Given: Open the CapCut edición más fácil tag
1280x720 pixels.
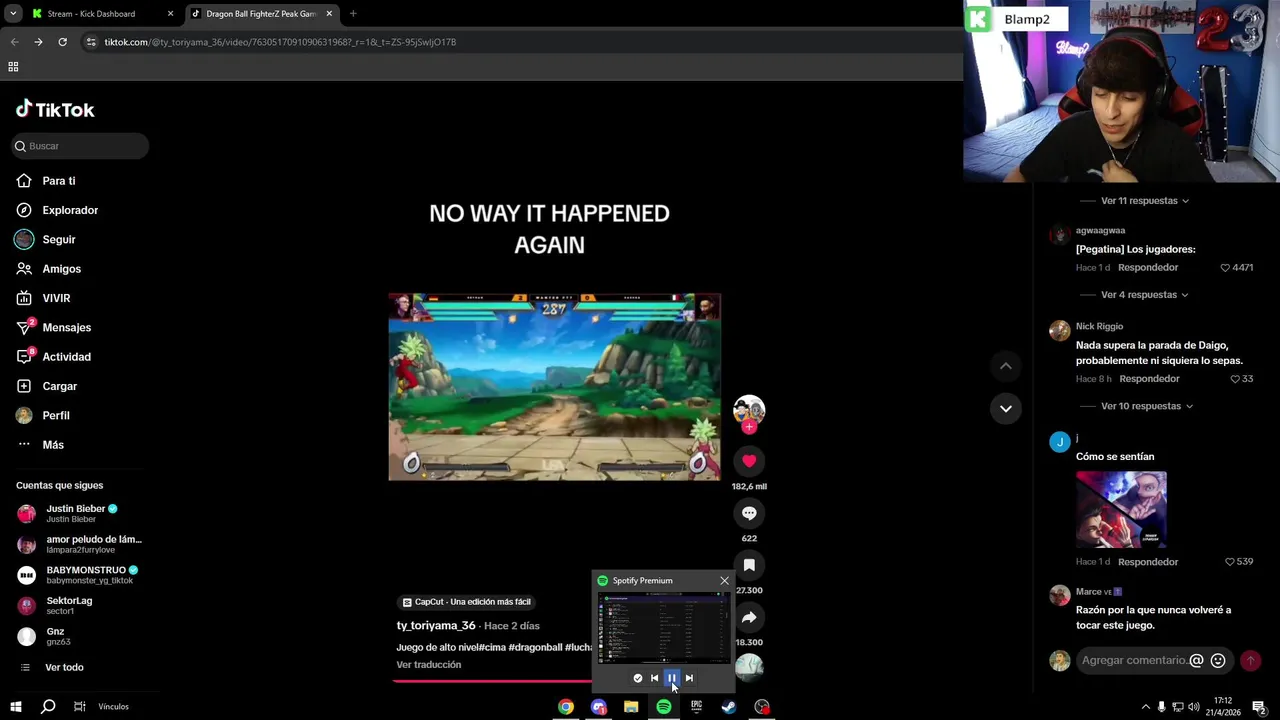Looking at the screenshot, I should [x=466, y=602].
